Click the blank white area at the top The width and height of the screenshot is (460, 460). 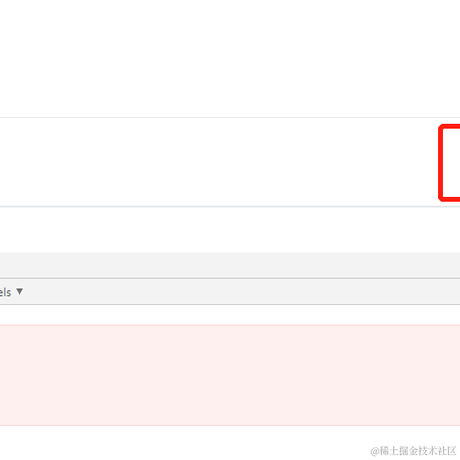(230, 58)
